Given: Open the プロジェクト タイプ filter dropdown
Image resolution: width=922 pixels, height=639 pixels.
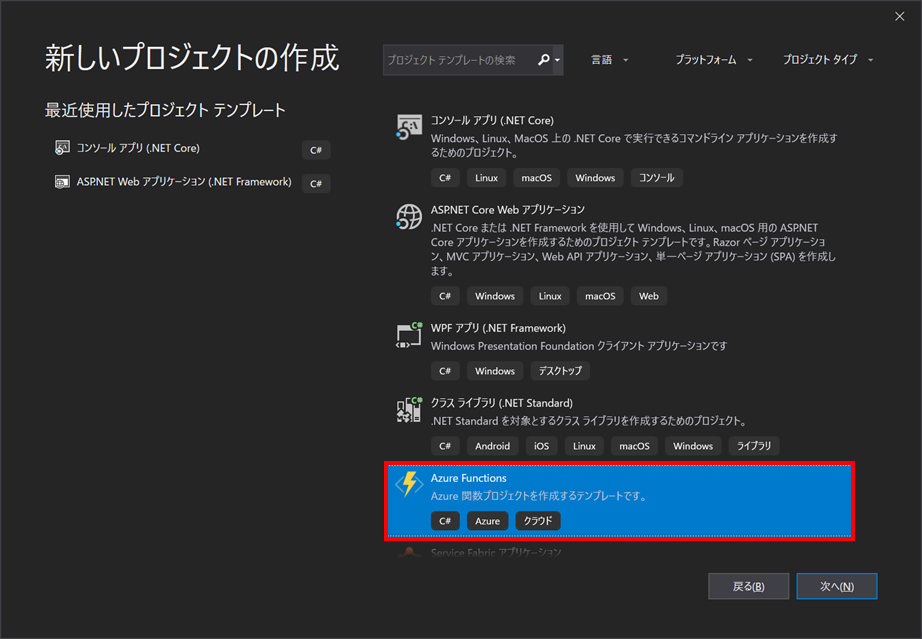Looking at the screenshot, I should click(x=827, y=60).
